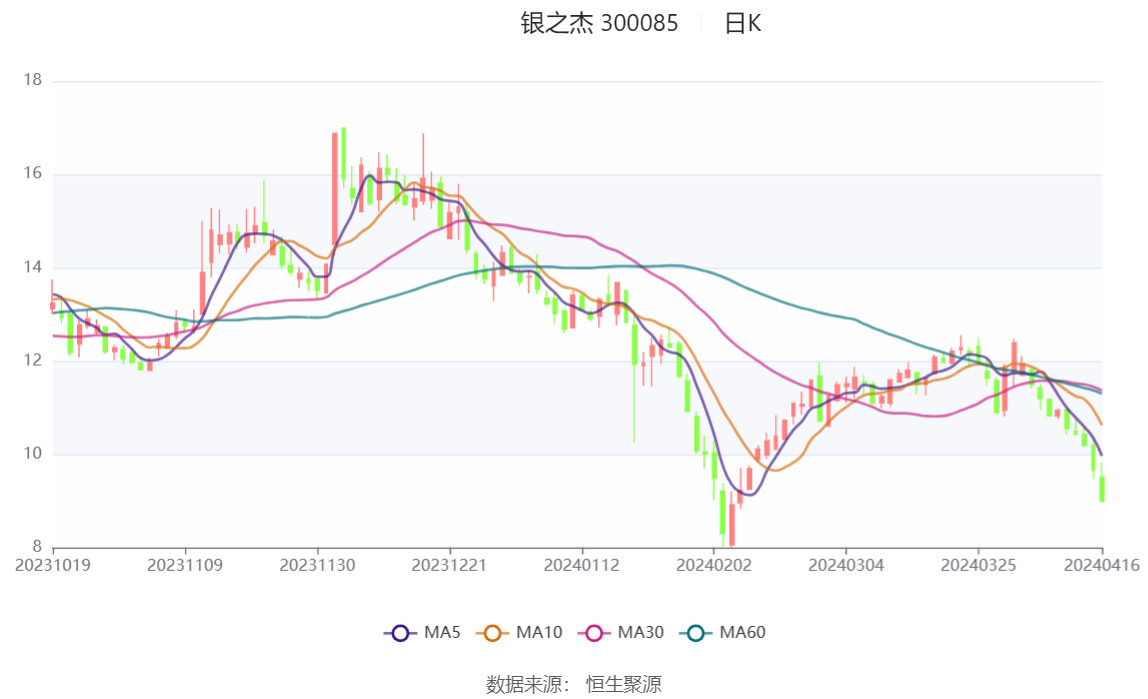Click the x-axis date 20240112
This screenshot has width=1148, height=699.
[581, 565]
